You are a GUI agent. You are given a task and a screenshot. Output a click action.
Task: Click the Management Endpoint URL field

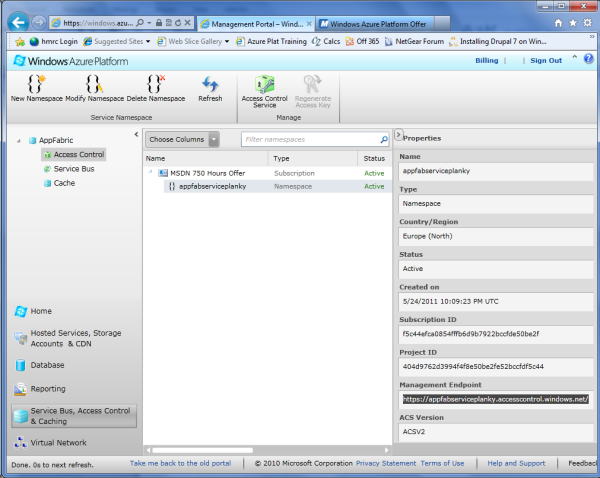pyautogui.click(x=496, y=399)
